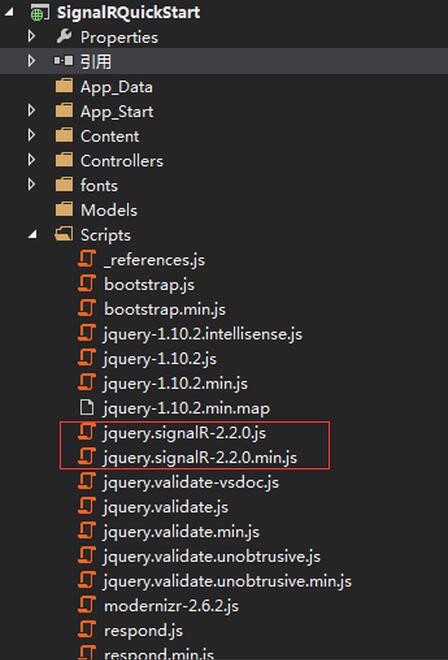Click the jquery-1.10.2.min.map file icon
Viewport: 448px width, 660px height.
pos(86,408)
